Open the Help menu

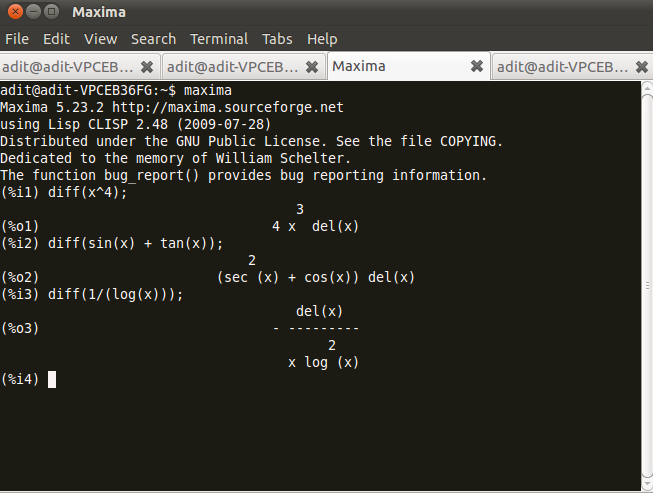coord(322,39)
